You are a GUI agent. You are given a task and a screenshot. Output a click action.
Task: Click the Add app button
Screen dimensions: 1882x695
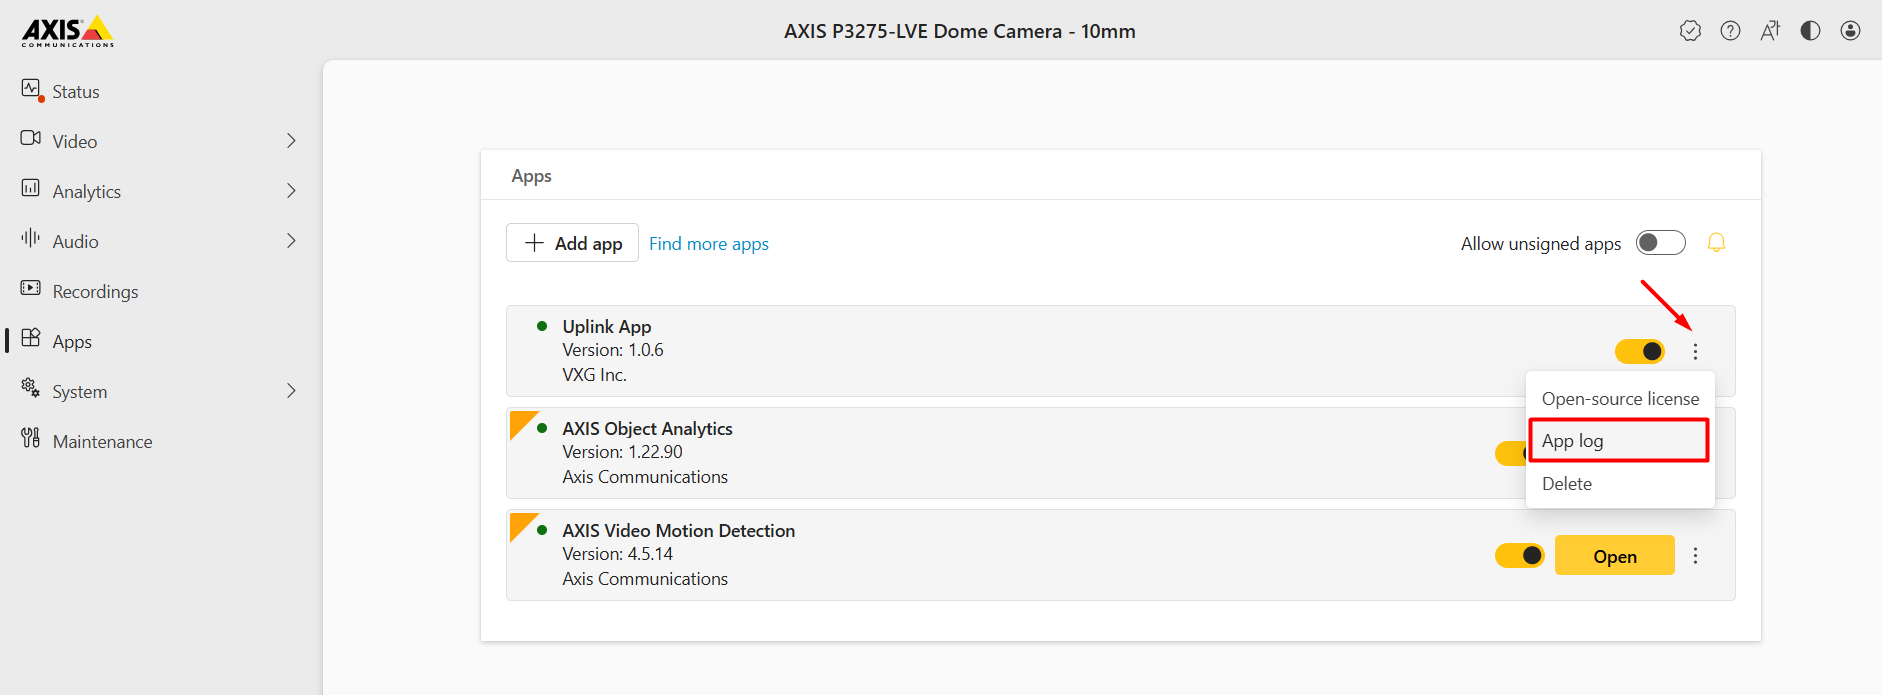(x=572, y=243)
